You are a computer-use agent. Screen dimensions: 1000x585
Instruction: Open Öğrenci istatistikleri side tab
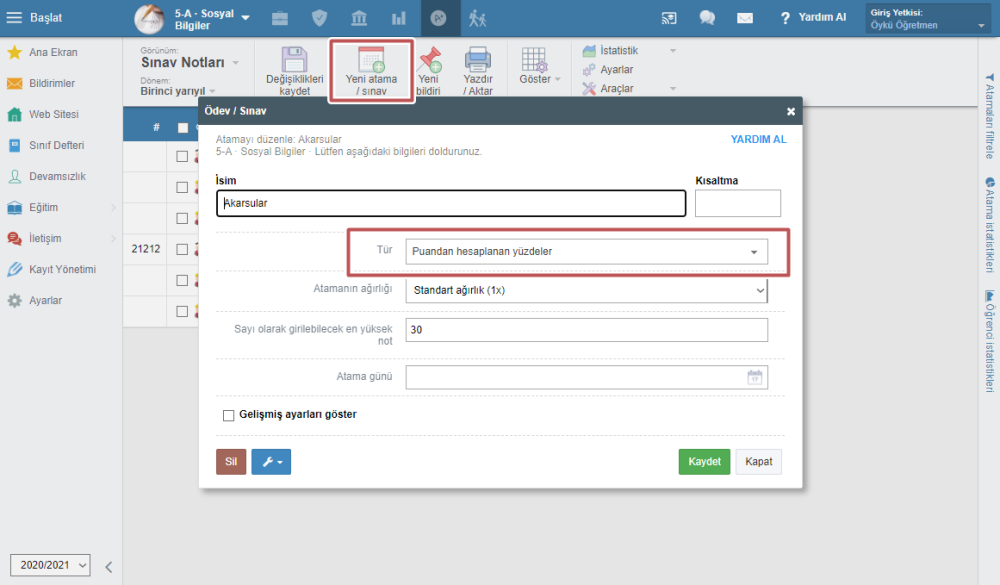tap(989, 341)
